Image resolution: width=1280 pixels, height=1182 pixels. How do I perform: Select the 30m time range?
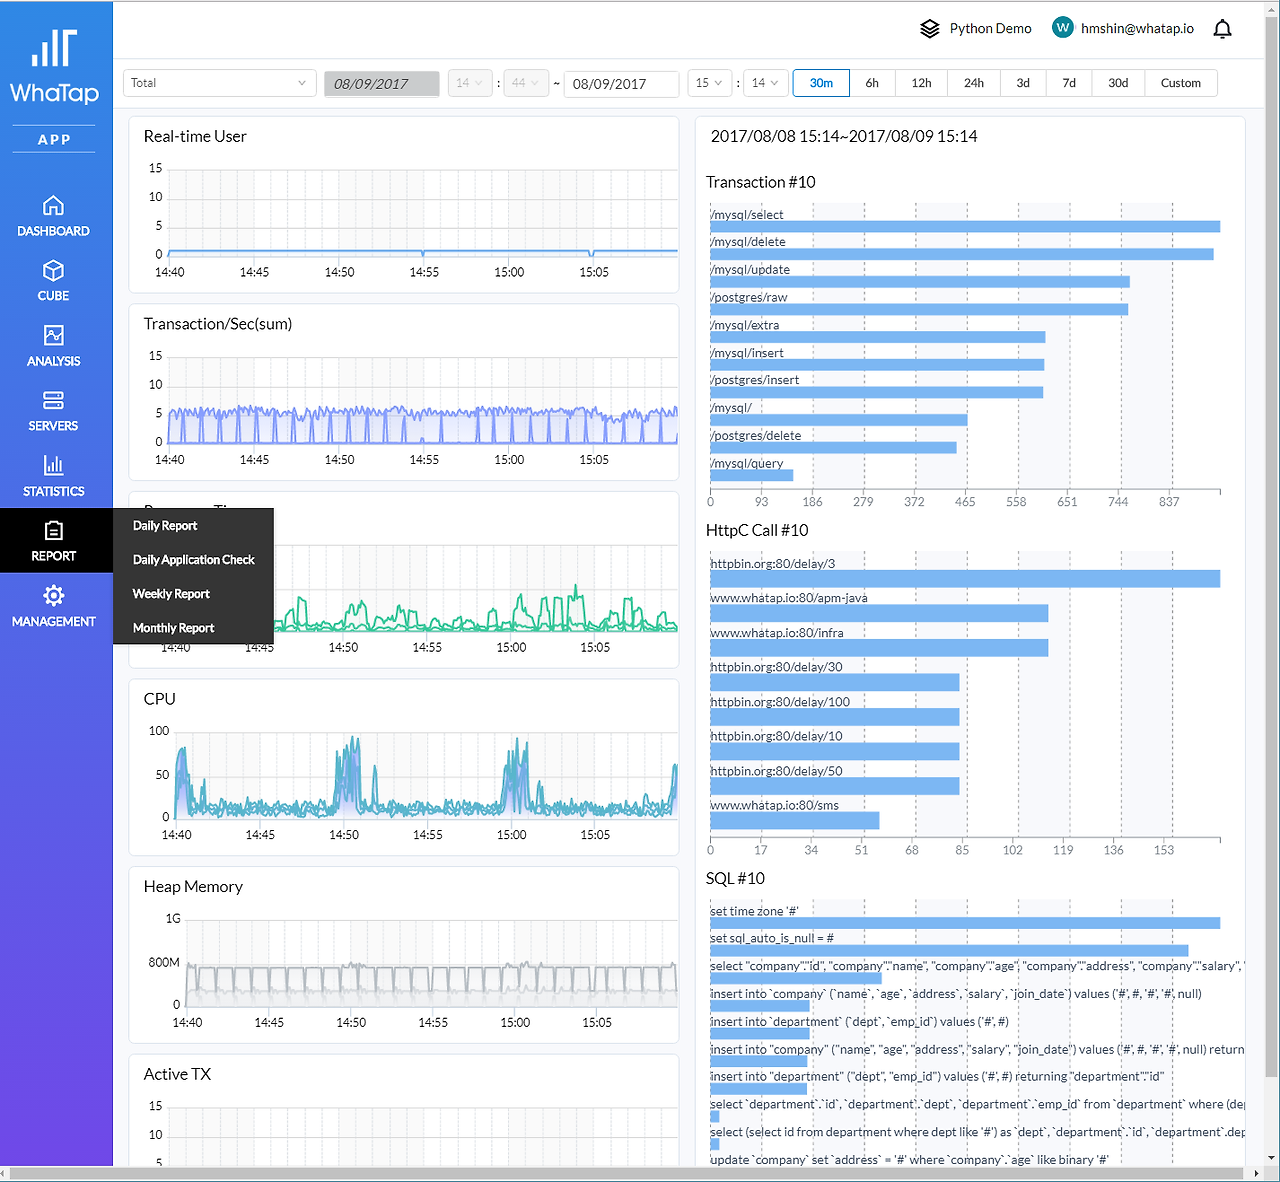click(821, 83)
